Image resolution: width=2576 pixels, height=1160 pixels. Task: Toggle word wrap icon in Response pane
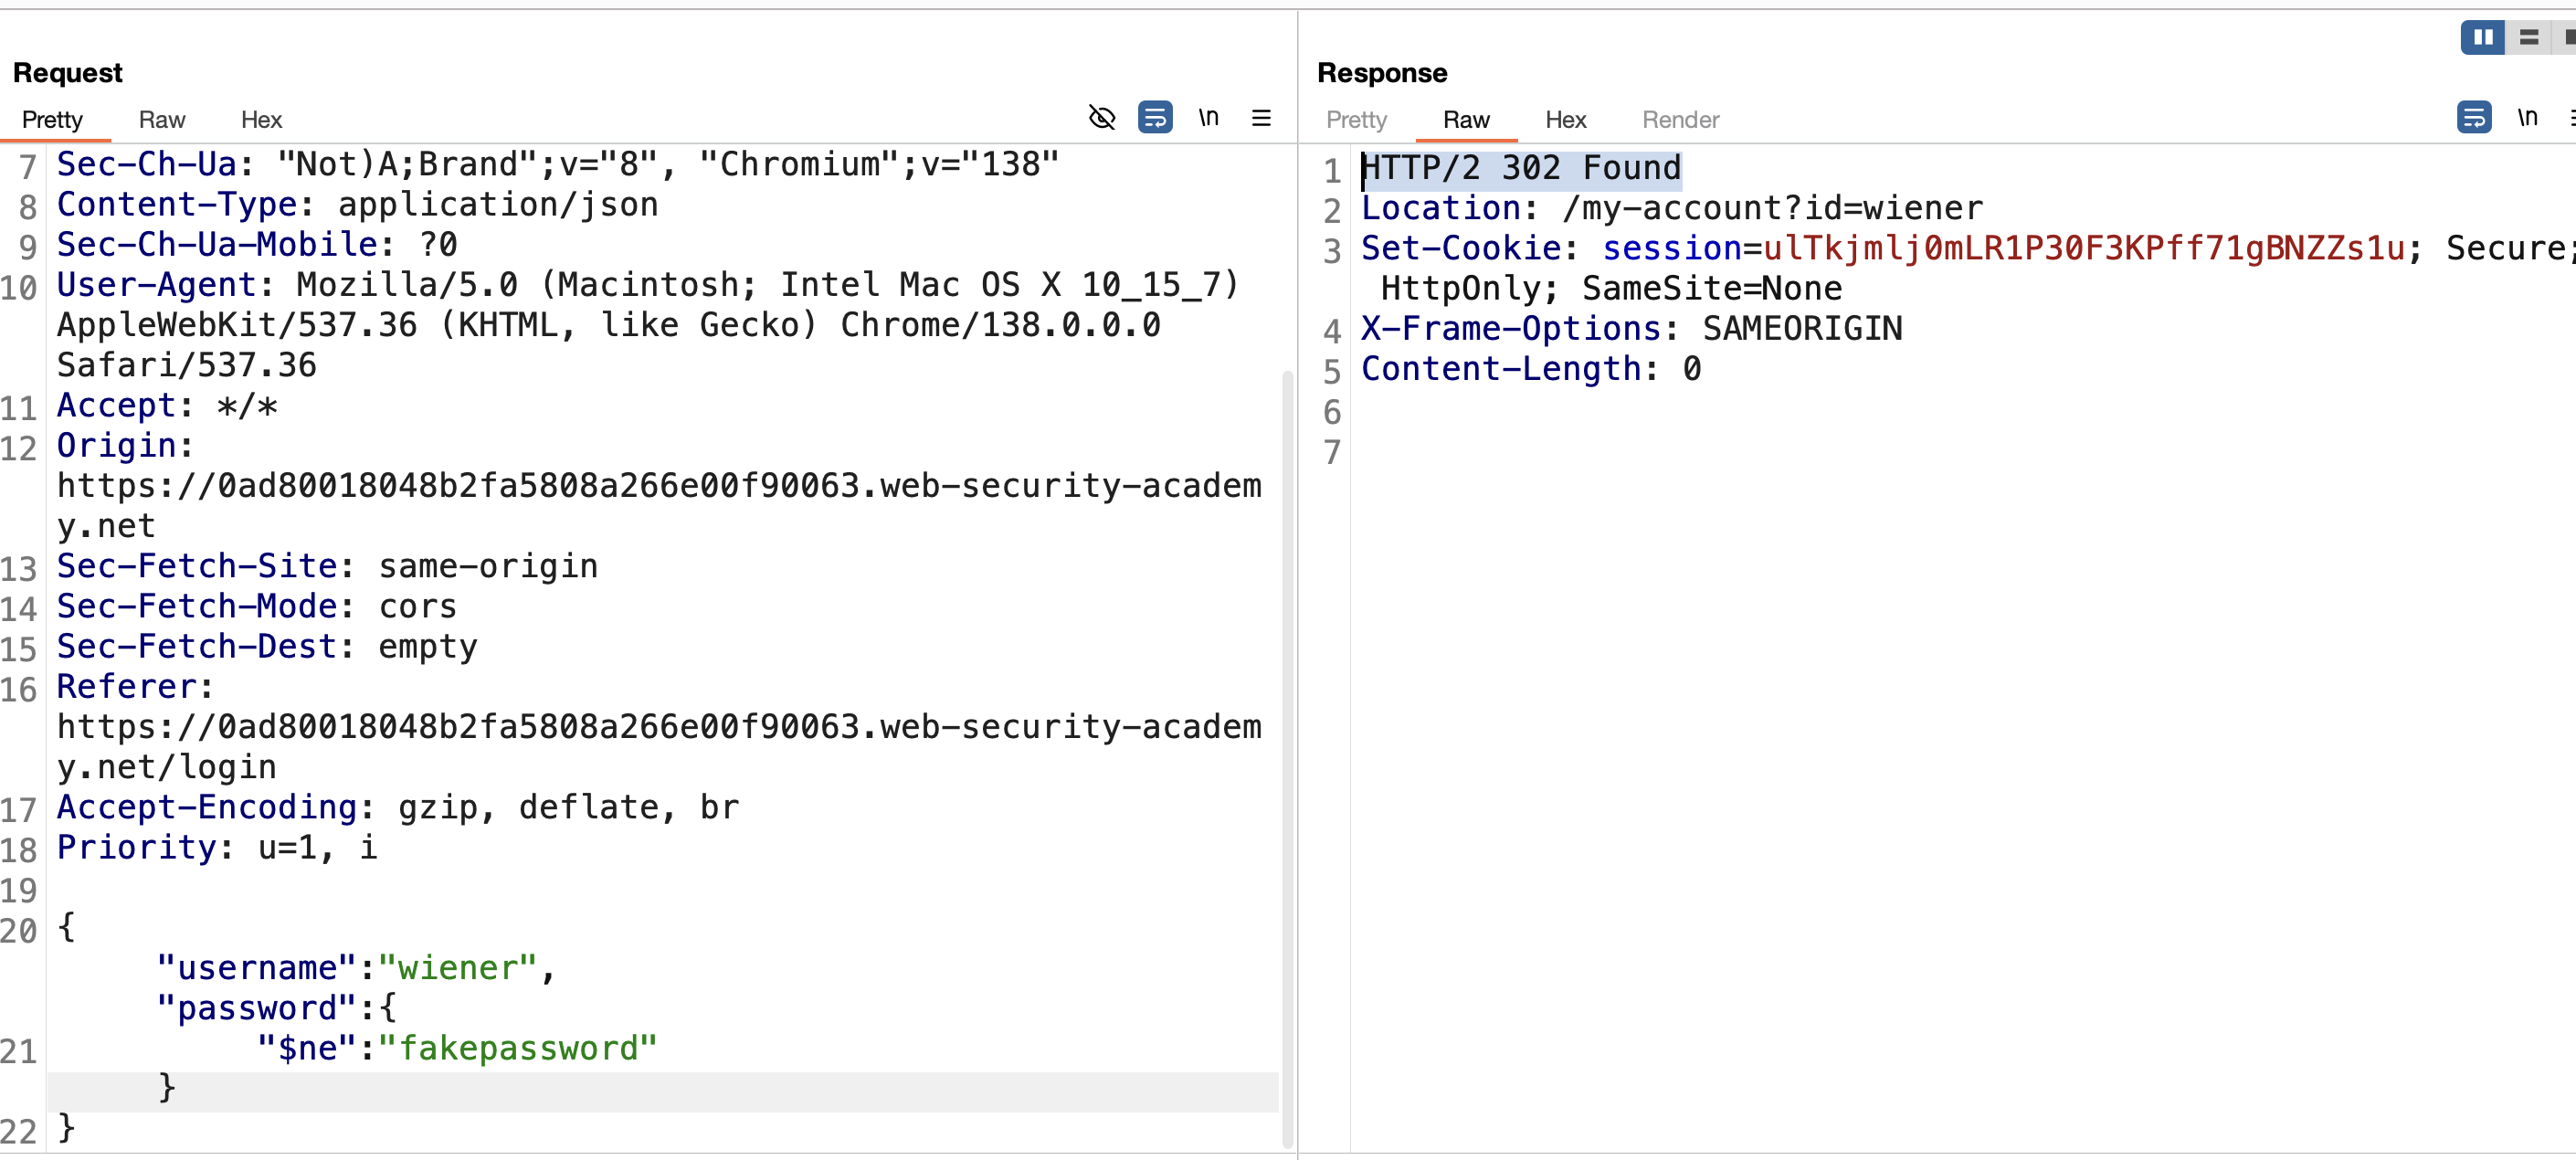pyautogui.click(x=2474, y=118)
